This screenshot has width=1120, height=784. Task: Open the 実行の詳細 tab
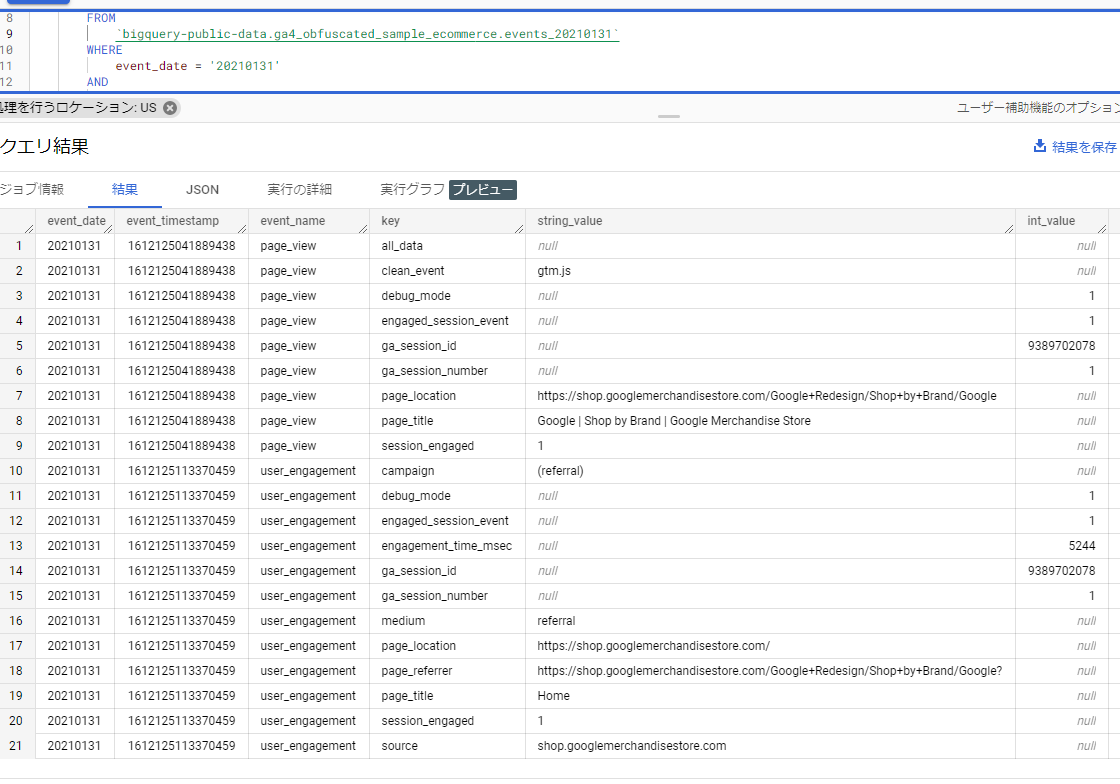click(x=299, y=189)
